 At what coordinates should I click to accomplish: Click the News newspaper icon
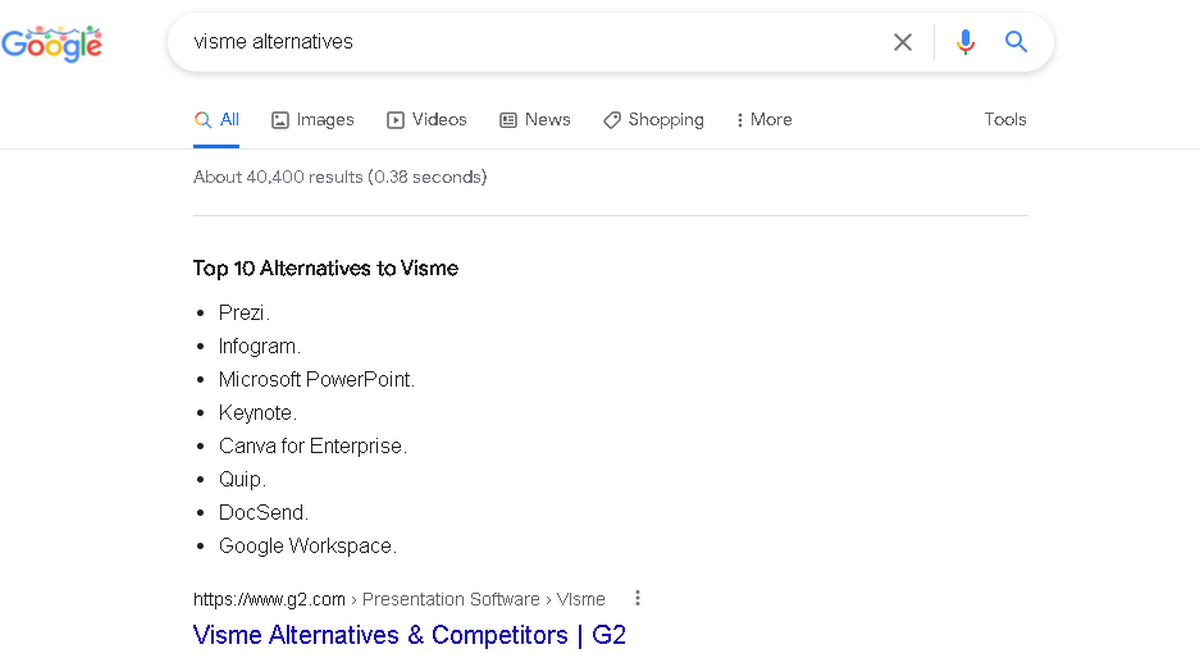tap(509, 120)
